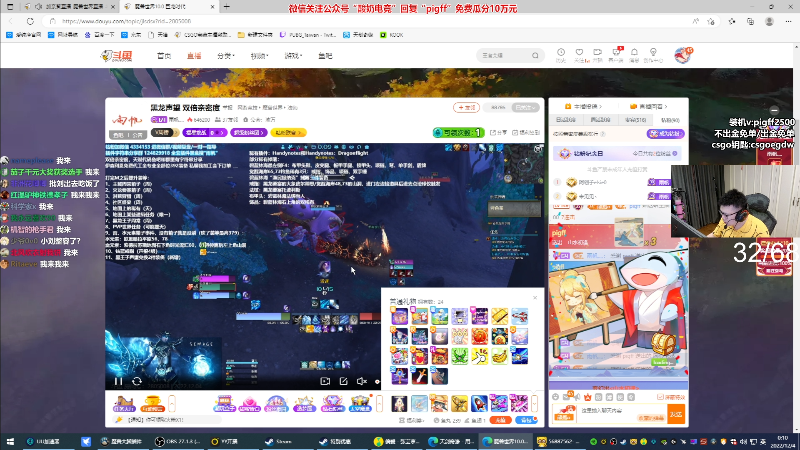Select the gold bar gift in popup

point(499,316)
